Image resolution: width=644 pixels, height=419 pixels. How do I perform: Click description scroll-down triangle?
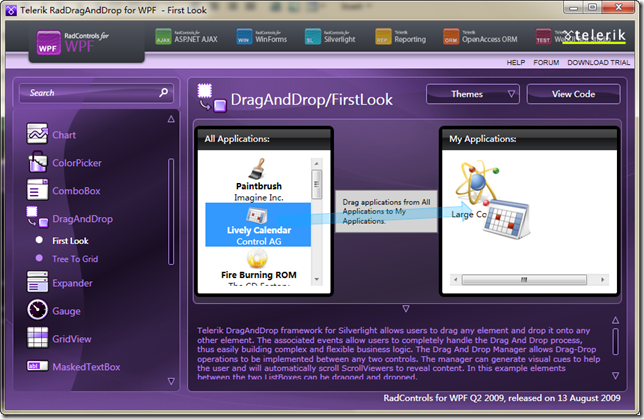(x=615, y=375)
